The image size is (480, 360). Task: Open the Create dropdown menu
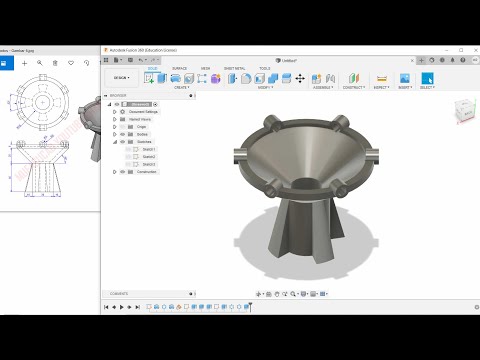[182, 87]
